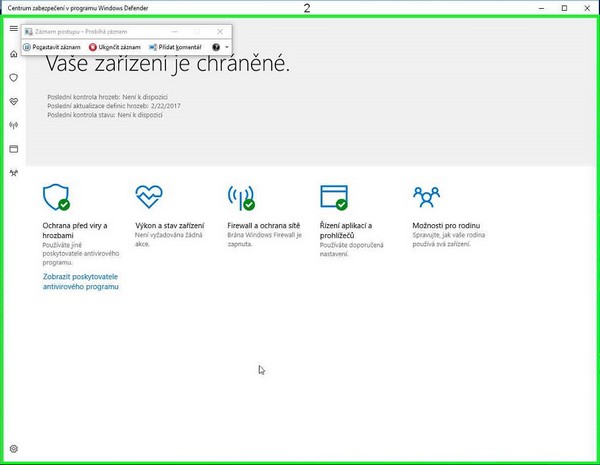Open Možnosti pro rodinu

446,225
